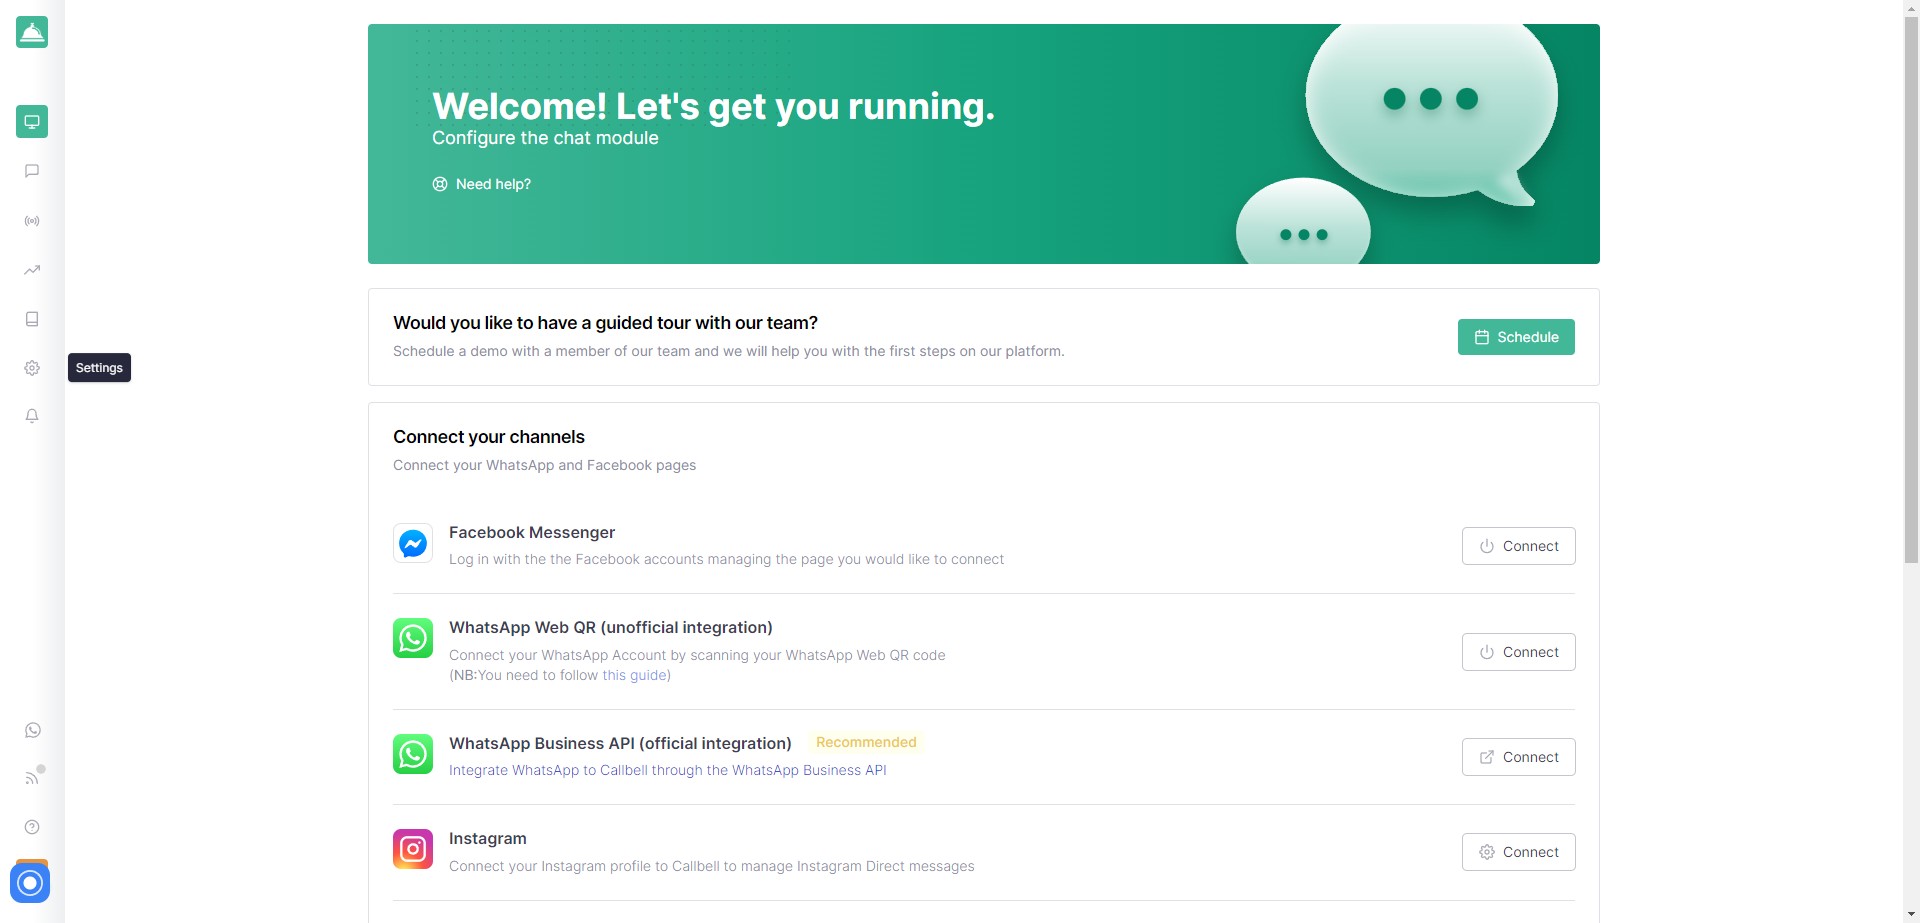Click the Recommended badge
The image size is (1920, 923).
coord(866,742)
